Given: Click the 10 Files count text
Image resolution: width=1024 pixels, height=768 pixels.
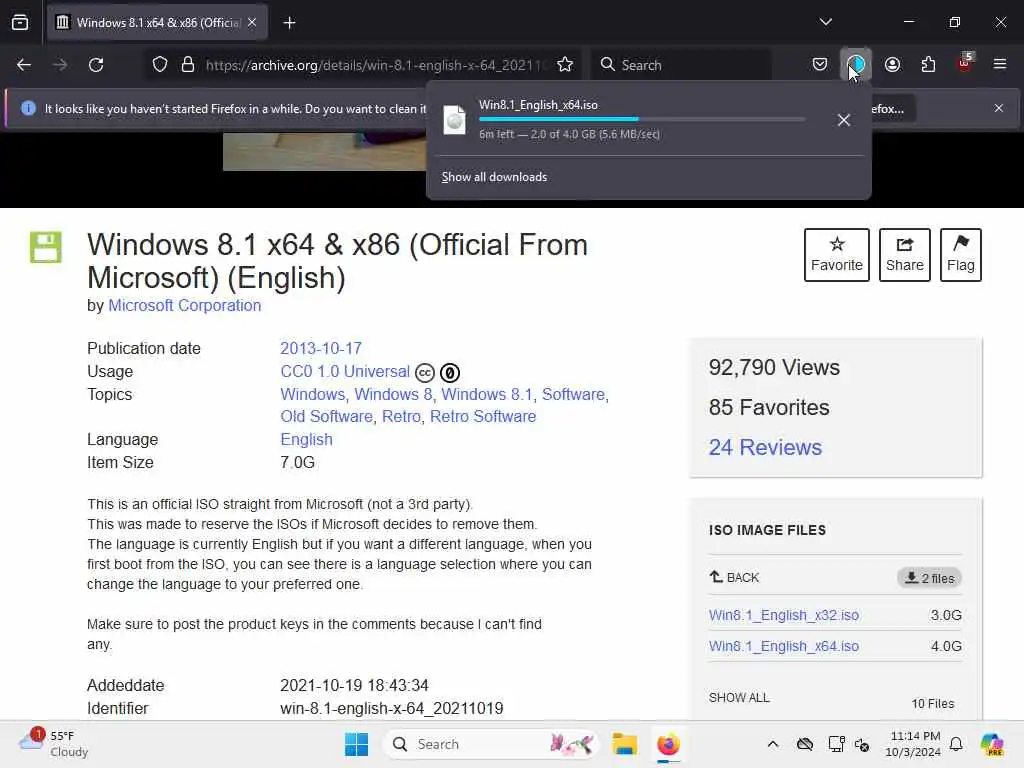Looking at the screenshot, I should tap(933, 703).
